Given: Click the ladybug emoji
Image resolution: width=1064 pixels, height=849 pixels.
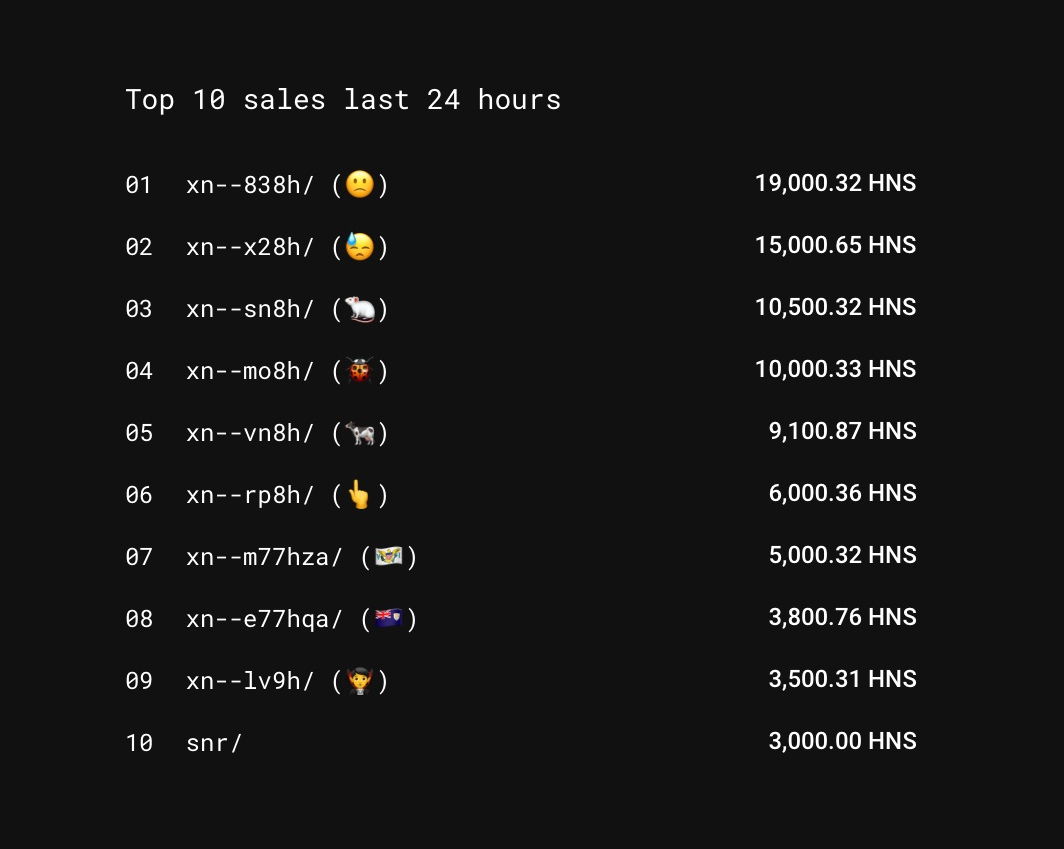Looking at the screenshot, I should (360, 371).
